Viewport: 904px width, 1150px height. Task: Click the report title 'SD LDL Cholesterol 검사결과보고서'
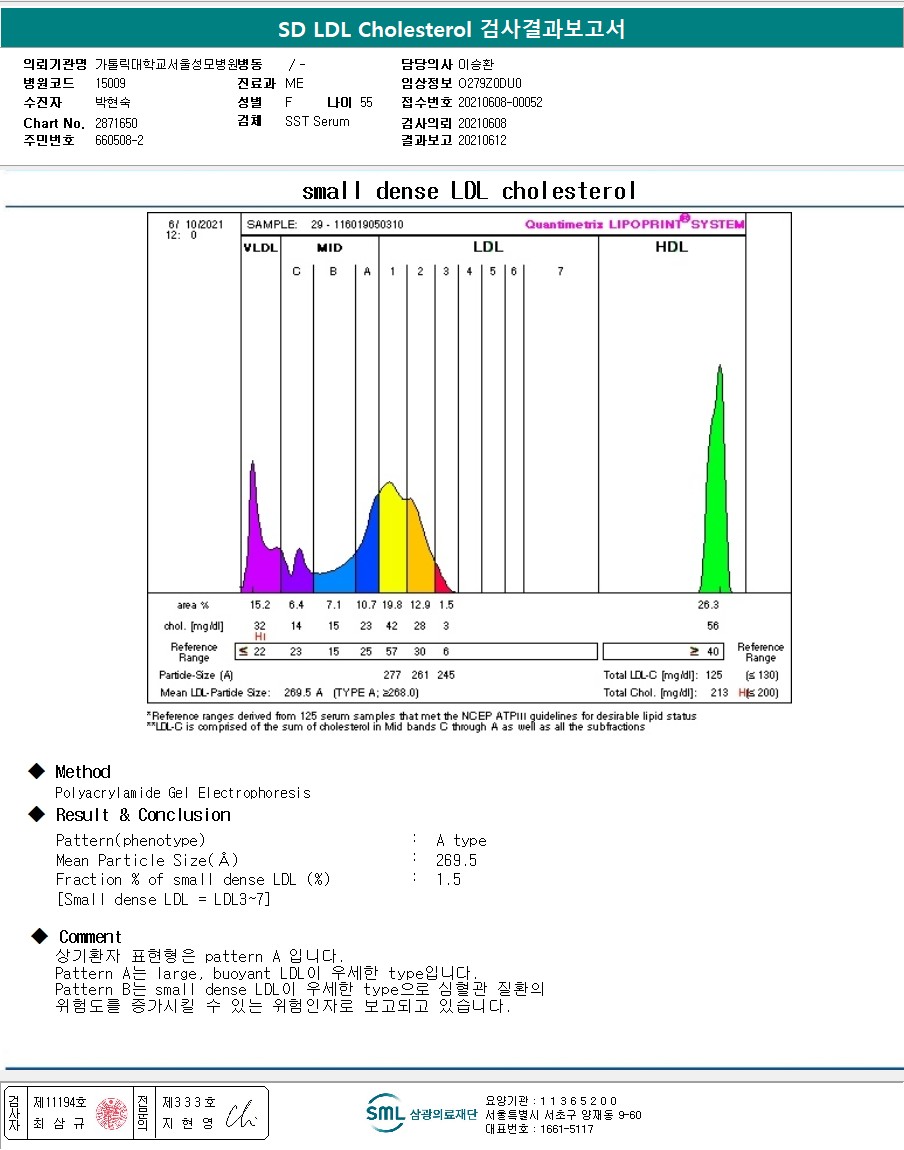click(452, 29)
